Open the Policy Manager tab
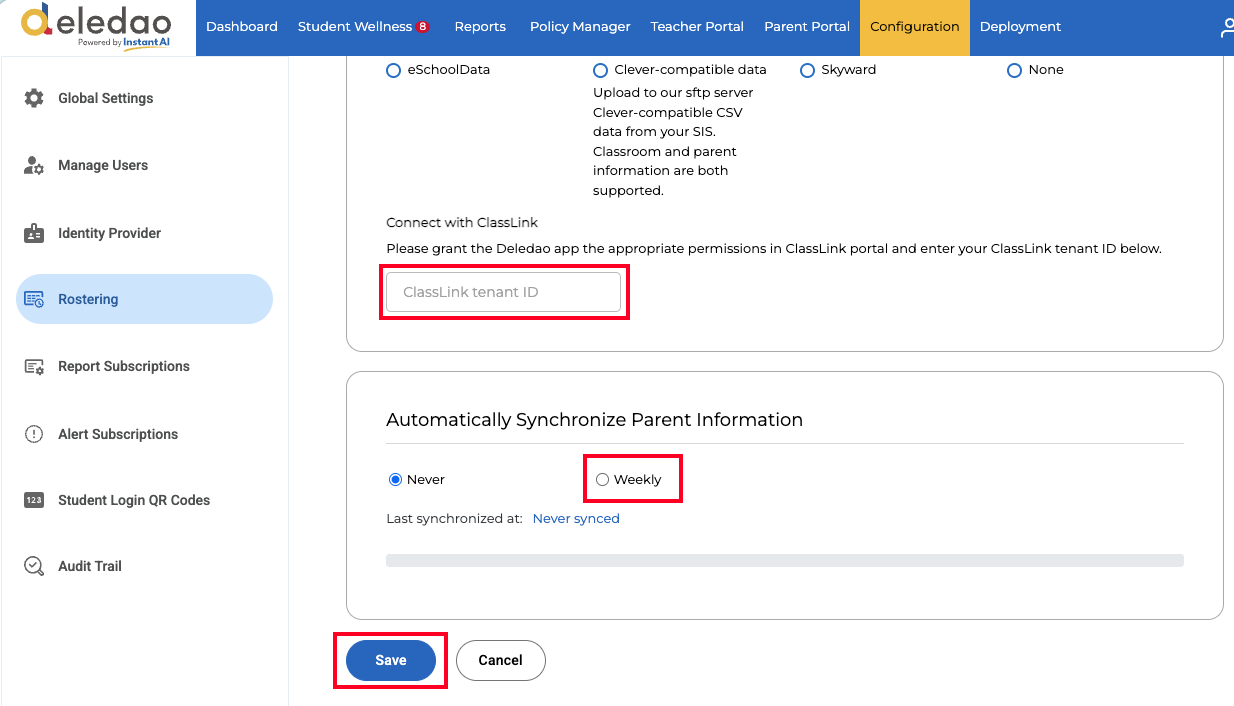This screenshot has width=1234, height=706. tap(580, 27)
